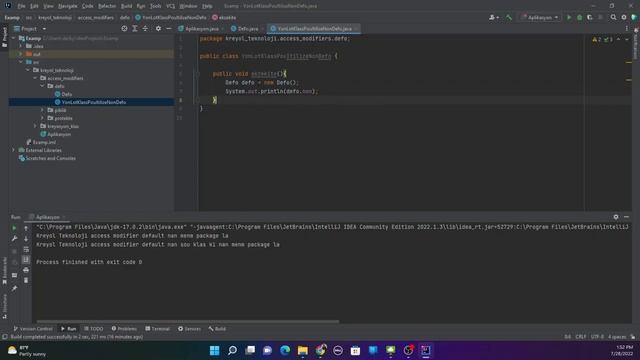Open the Aplikasyon run configuration dropdown
The width and height of the screenshot is (640, 360).
[539, 18]
